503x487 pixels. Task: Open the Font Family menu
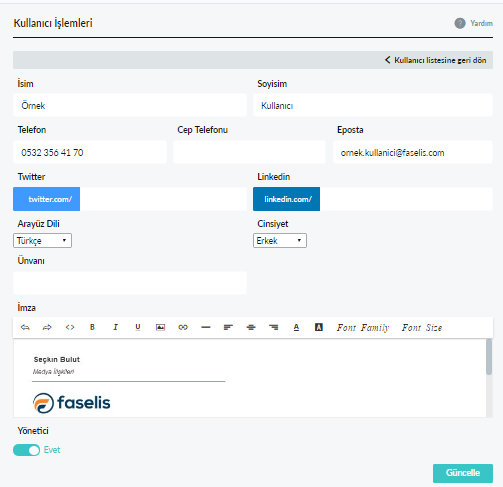tap(363, 328)
